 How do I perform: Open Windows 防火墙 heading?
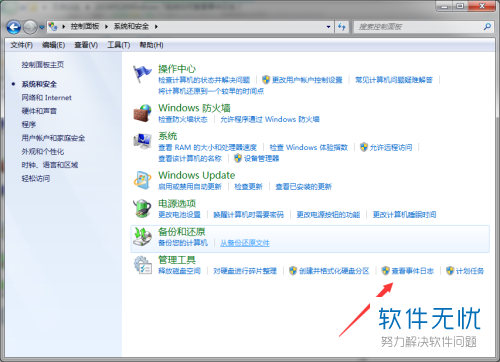pyautogui.click(x=194, y=108)
